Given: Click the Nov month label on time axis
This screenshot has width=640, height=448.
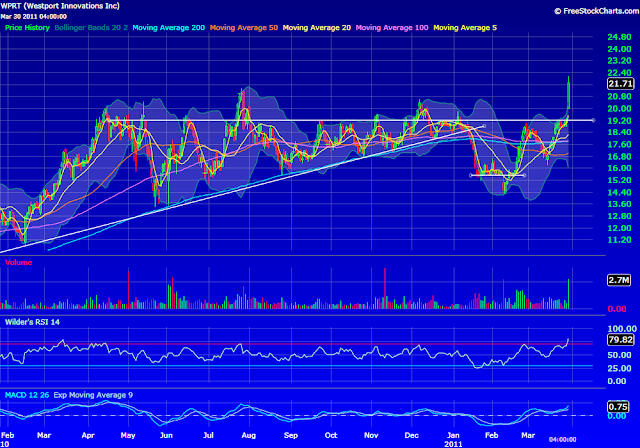Looking at the screenshot, I should tap(371, 435).
